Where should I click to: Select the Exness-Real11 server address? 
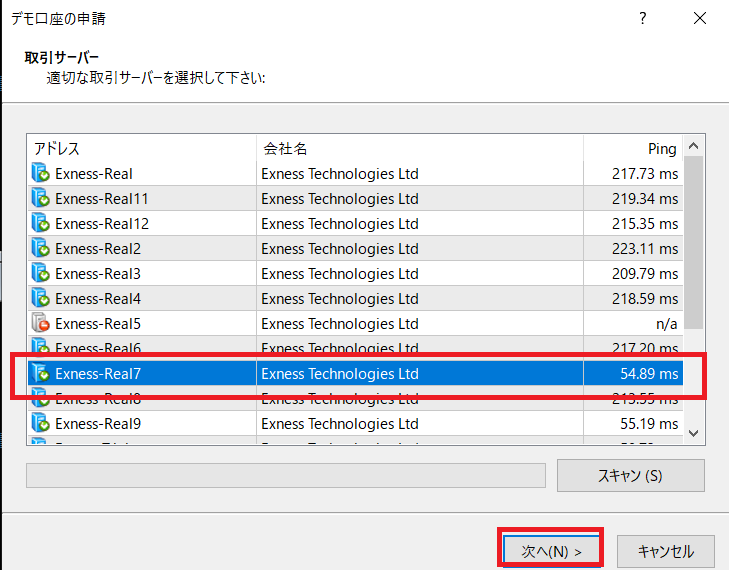point(102,199)
